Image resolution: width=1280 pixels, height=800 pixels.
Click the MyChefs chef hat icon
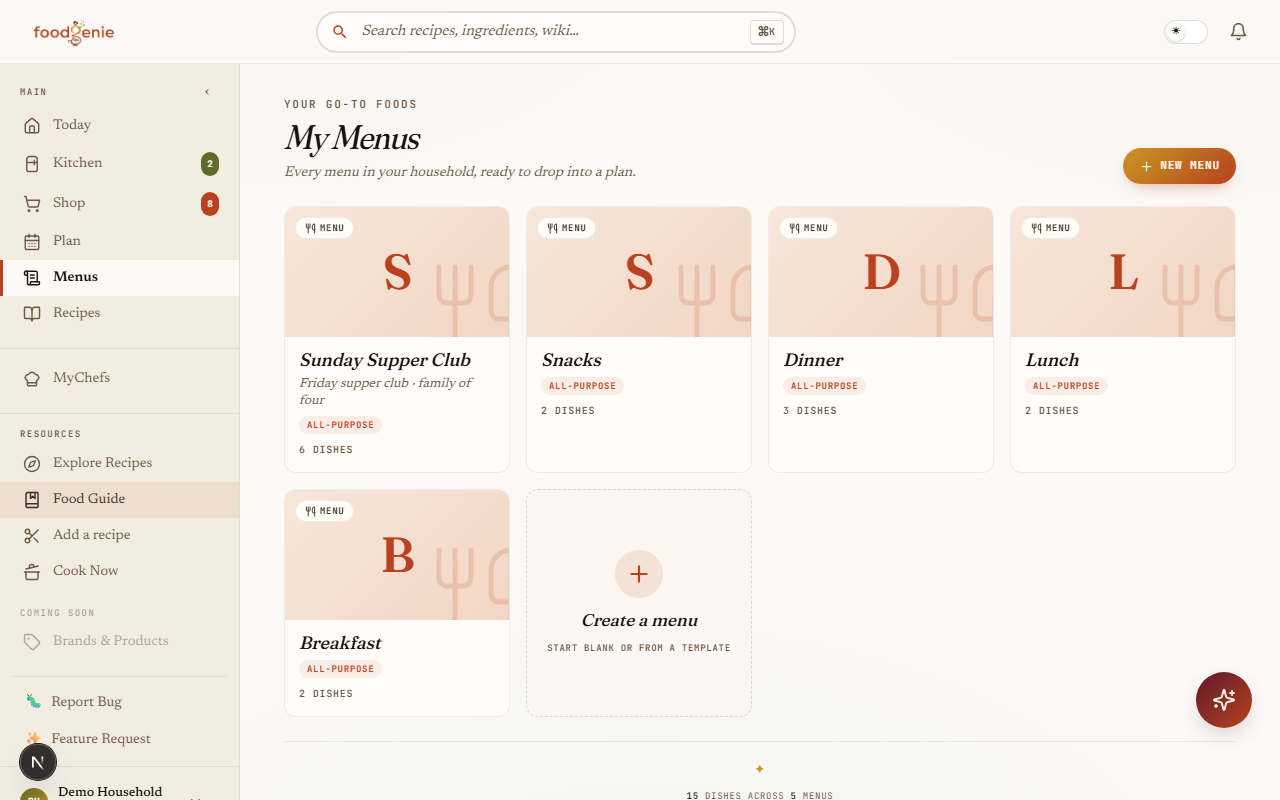point(32,378)
